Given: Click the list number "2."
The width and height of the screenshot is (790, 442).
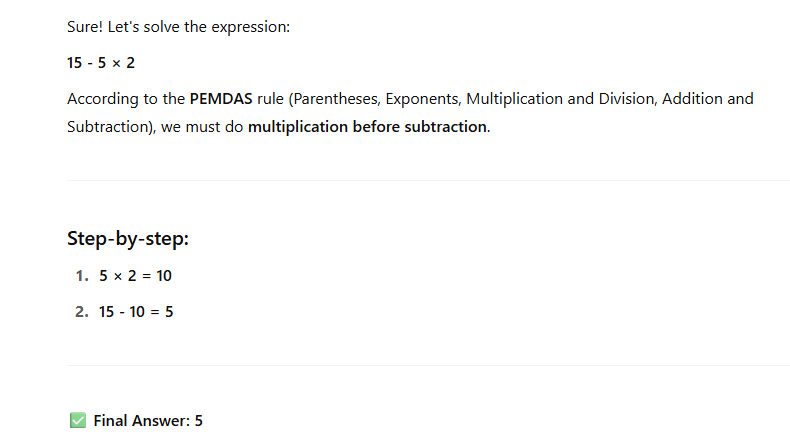Looking at the screenshot, I should pos(82,312).
